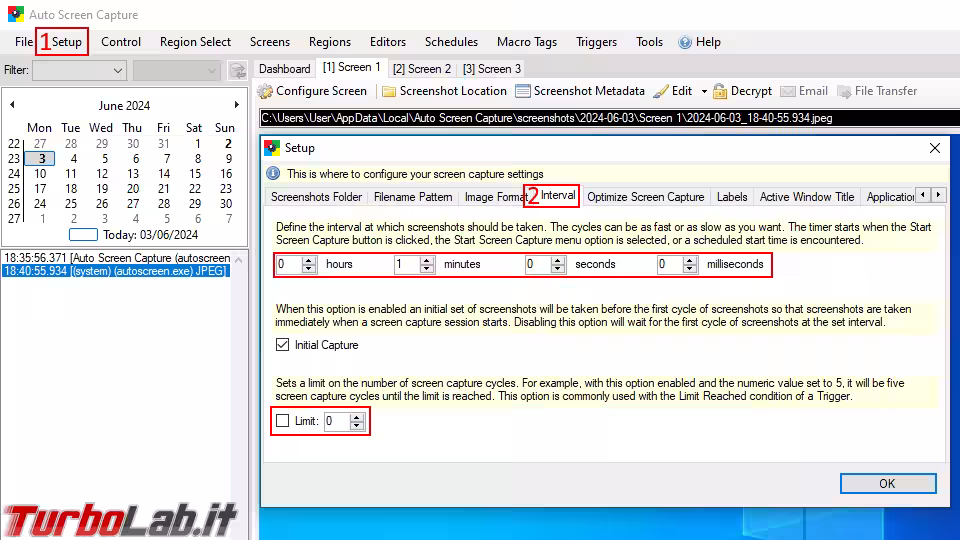The height and width of the screenshot is (540, 960).
Task: Decrease the Limit value
Action: coord(357,426)
